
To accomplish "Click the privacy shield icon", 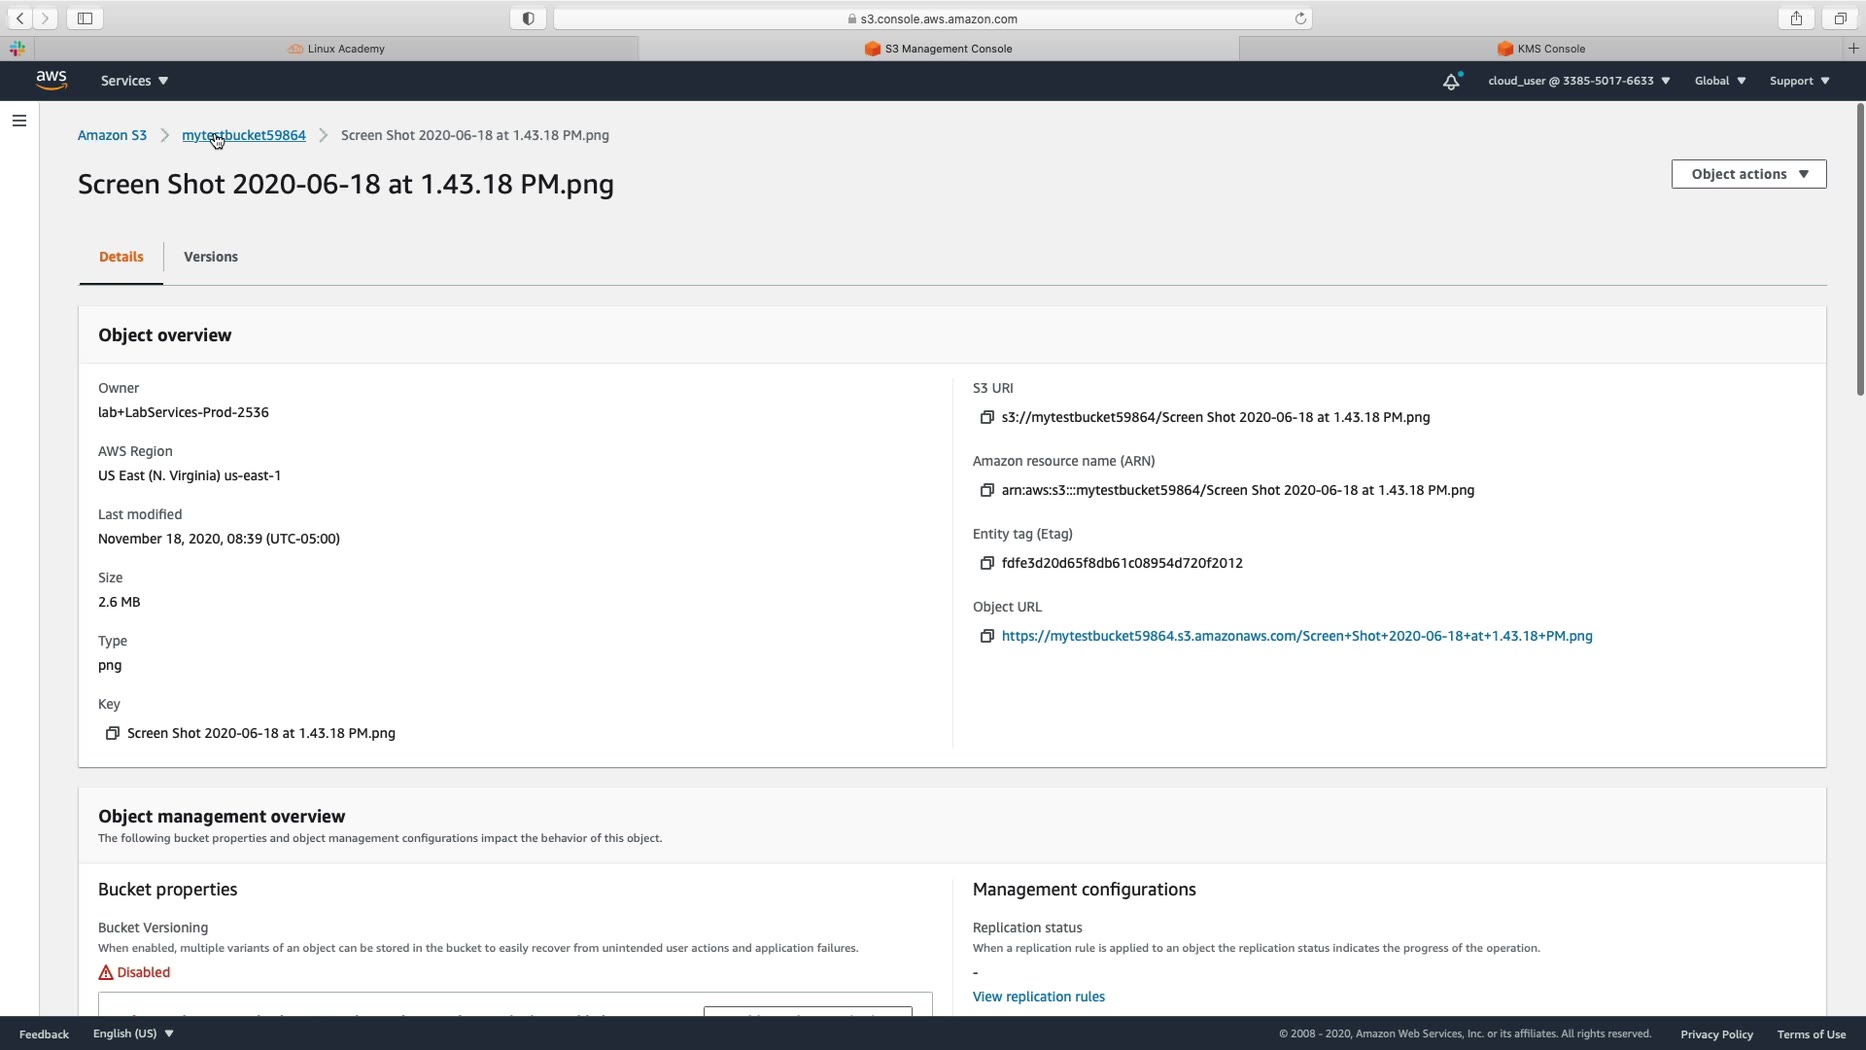I will click(528, 18).
